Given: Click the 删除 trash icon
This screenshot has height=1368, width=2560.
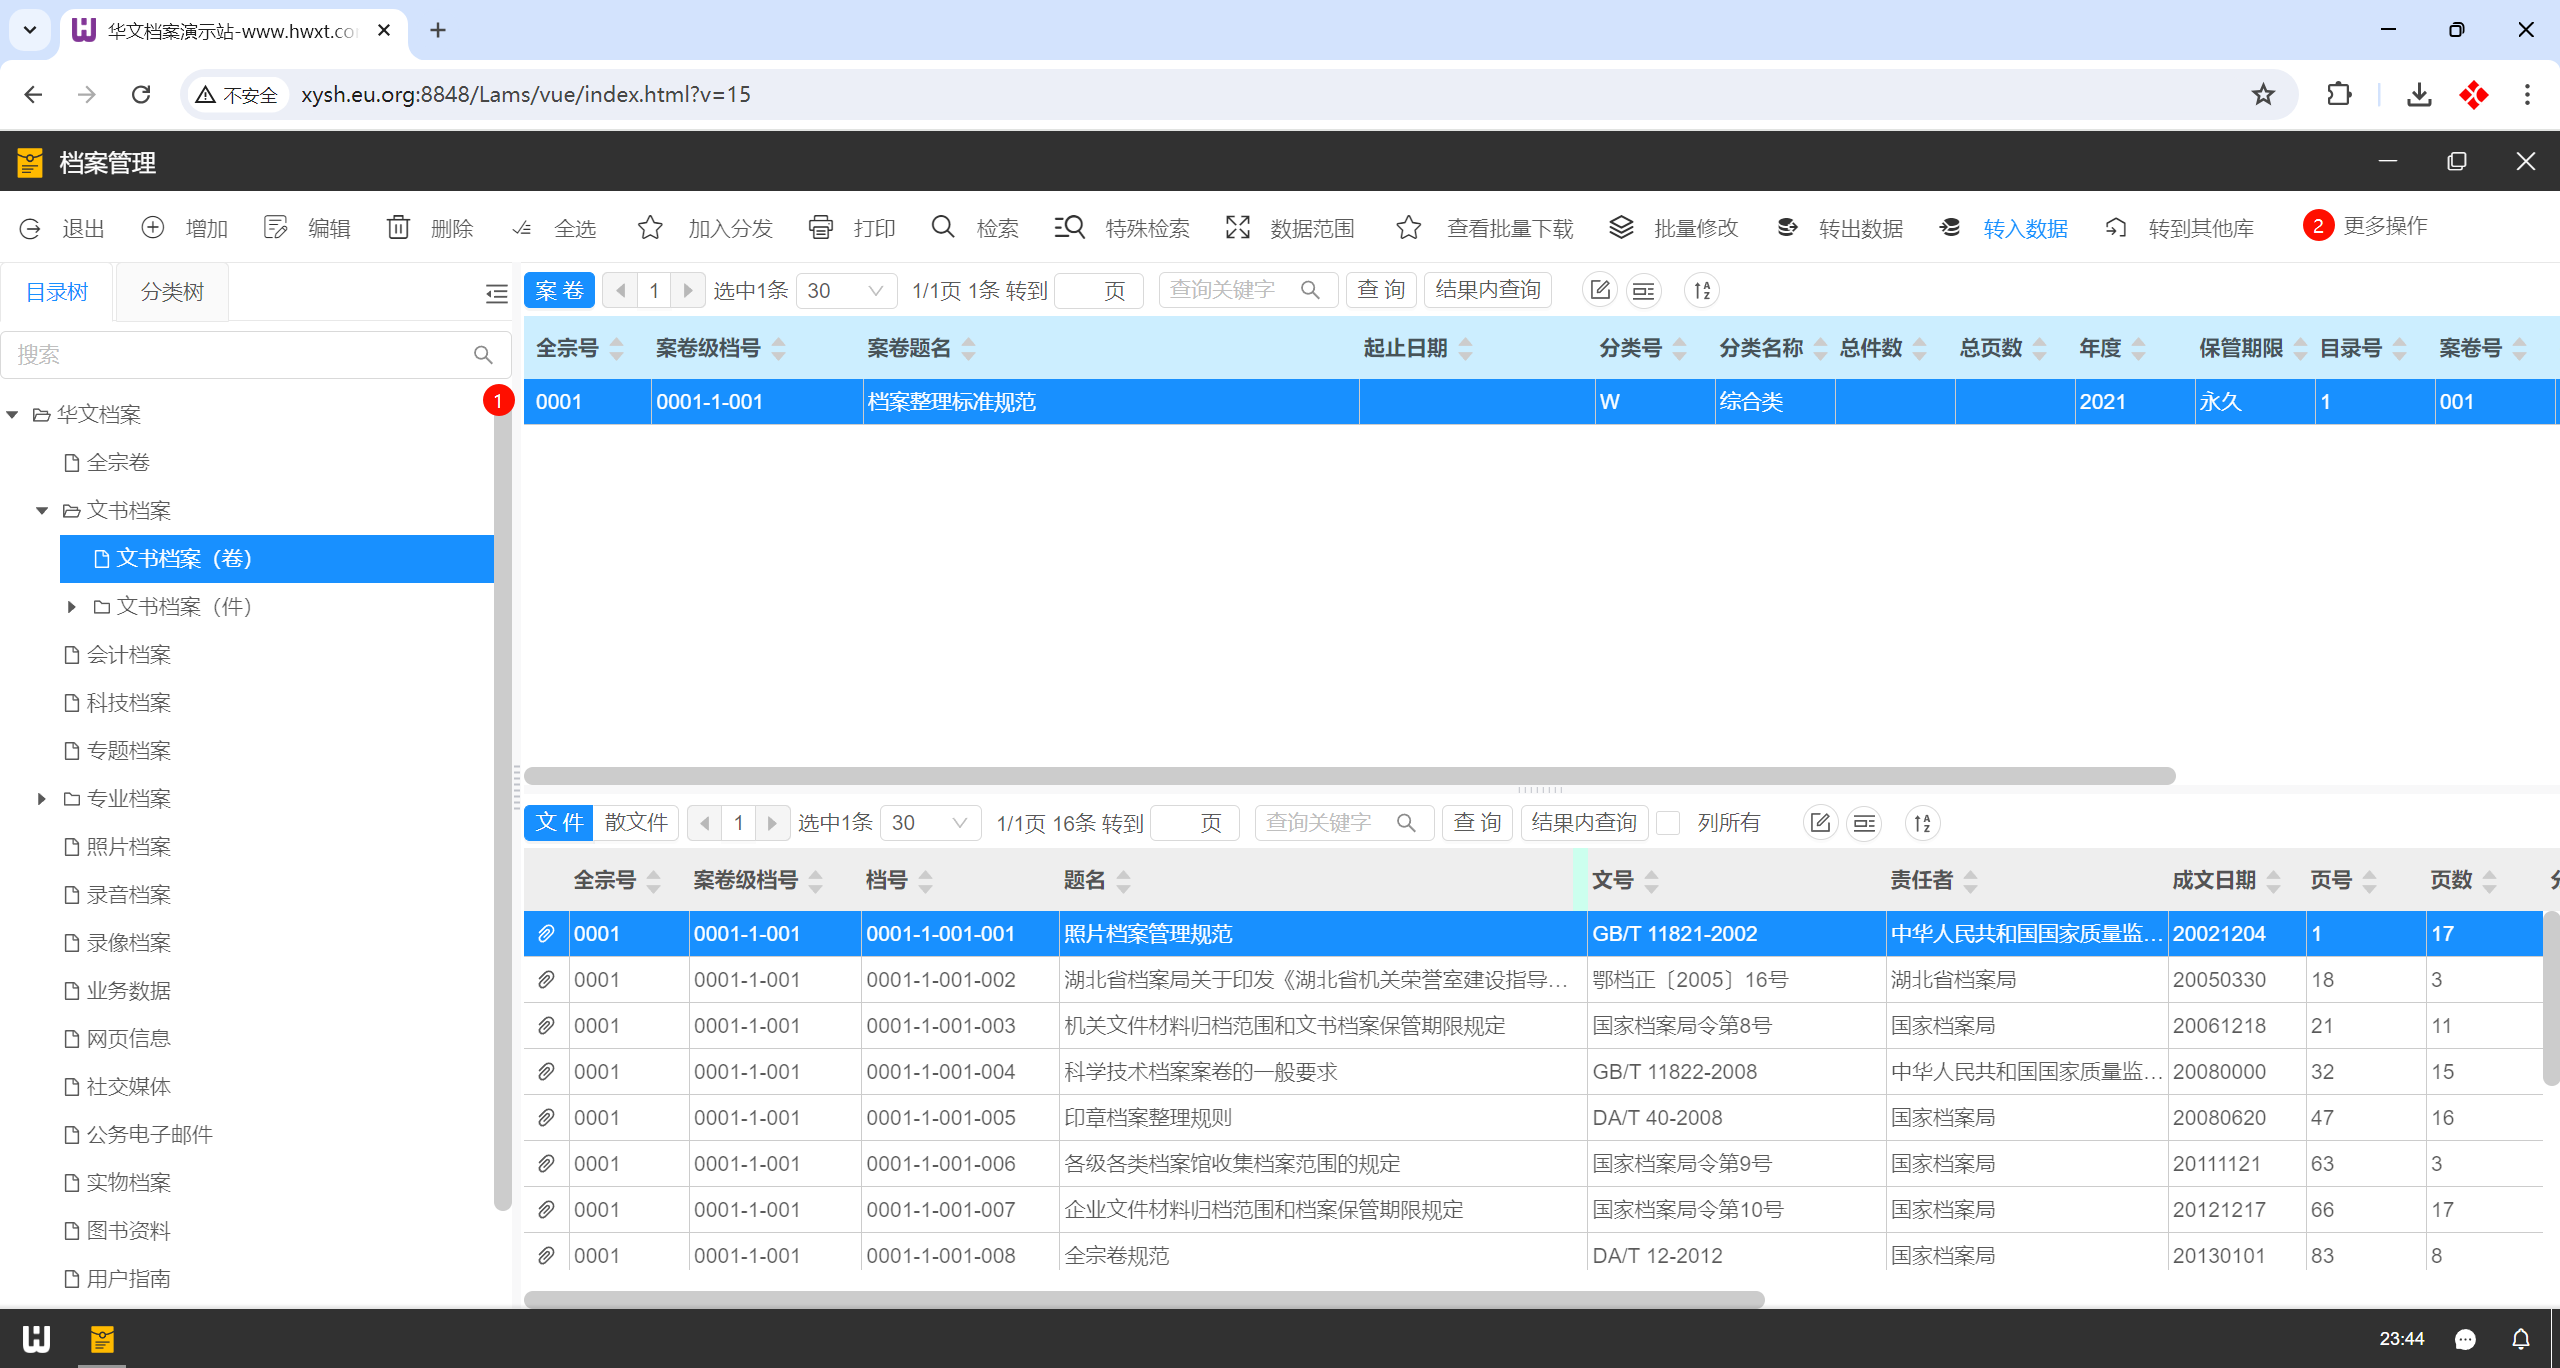Looking at the screenshot, I should 399,228.
